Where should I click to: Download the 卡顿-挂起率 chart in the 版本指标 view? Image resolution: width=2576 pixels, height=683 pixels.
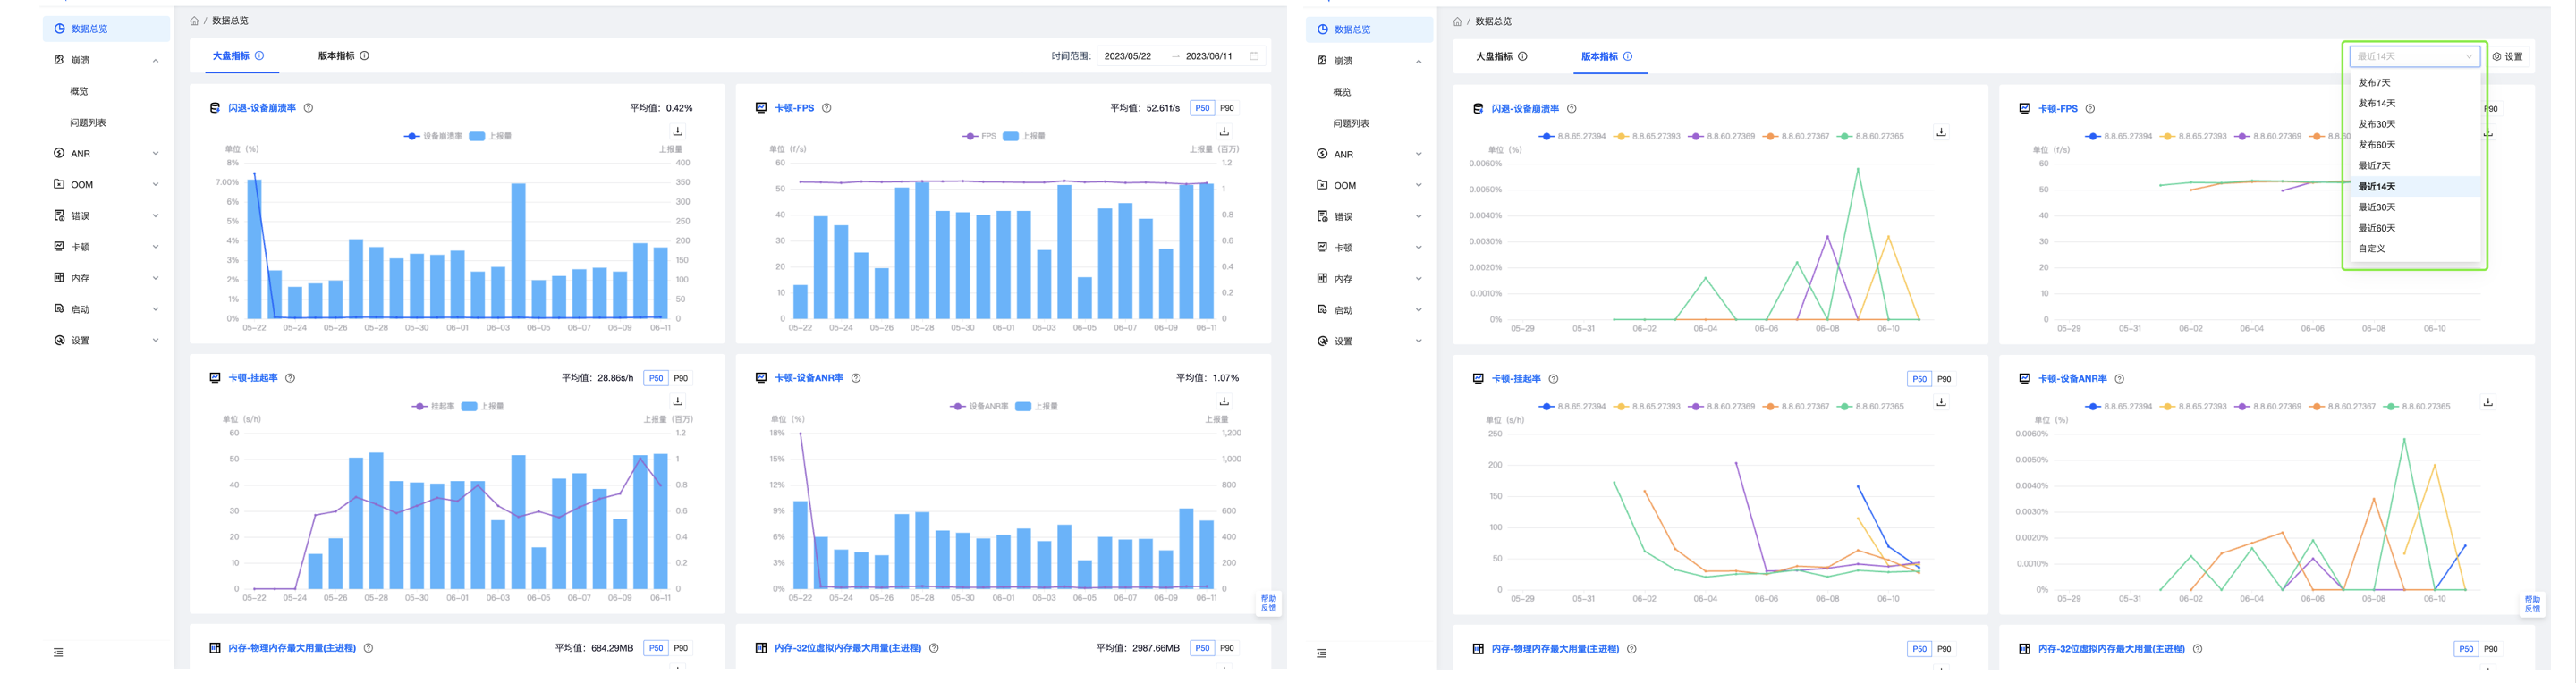(x=1941, y=402)
